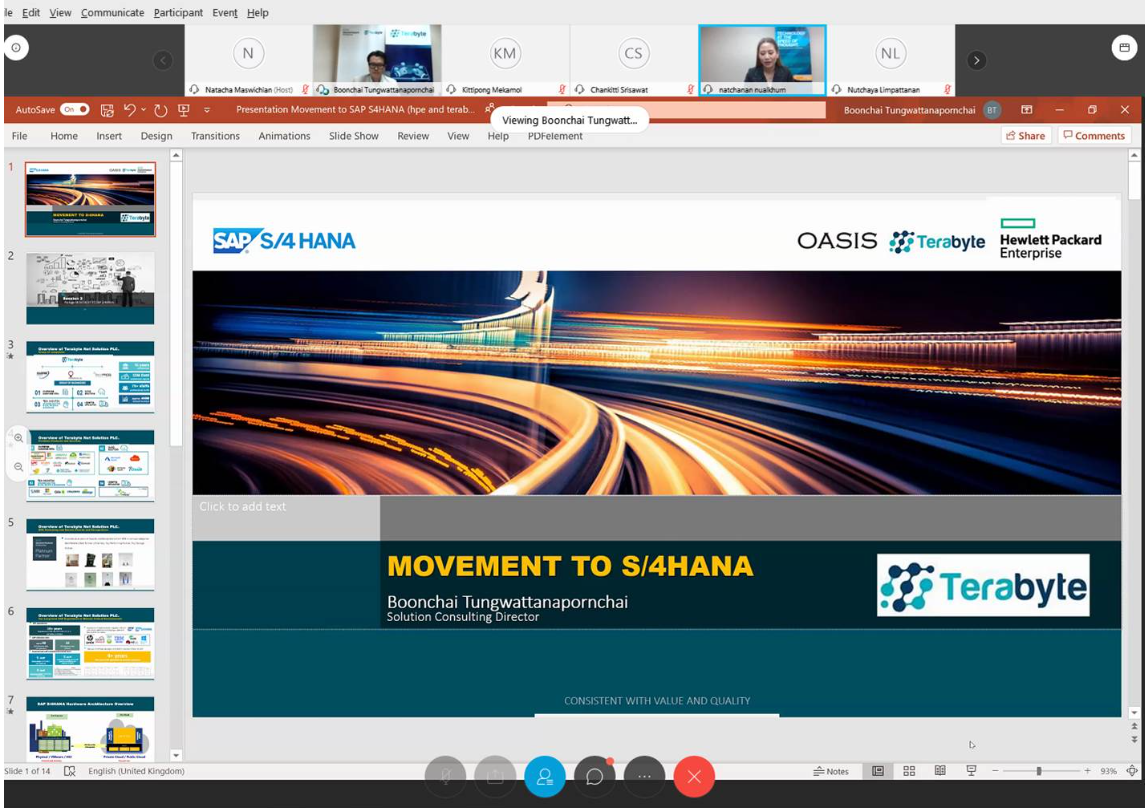This screenshot has width=1145, height=808.
Task: Open the Communicate menu
Action: [112, 12]
